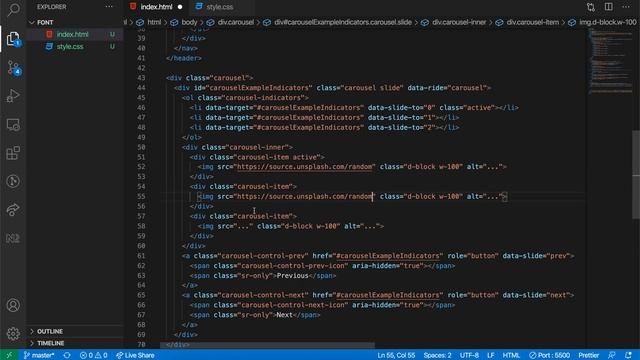This screenshot has width=640, height=360.
Task: Change the Spaces: 2 indentation setting
Action: pos(437,355)
